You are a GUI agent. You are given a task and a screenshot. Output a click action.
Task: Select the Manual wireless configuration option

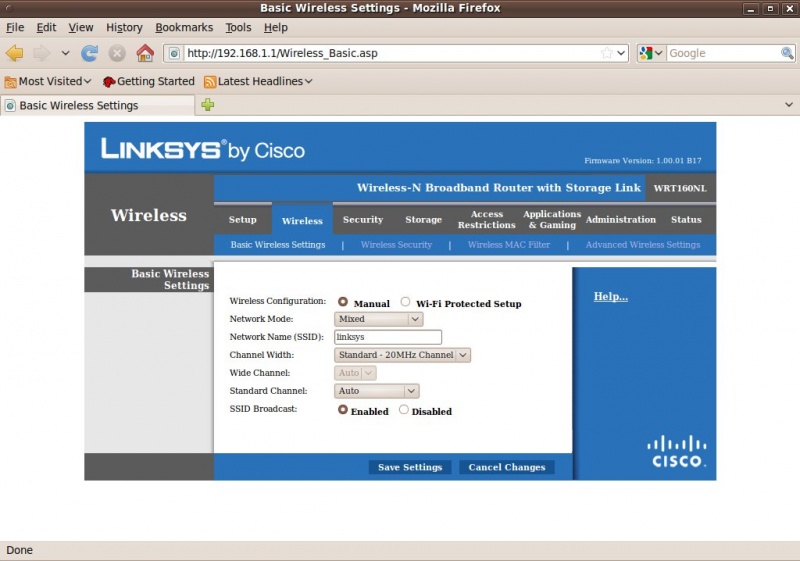(x=343, y=302)
